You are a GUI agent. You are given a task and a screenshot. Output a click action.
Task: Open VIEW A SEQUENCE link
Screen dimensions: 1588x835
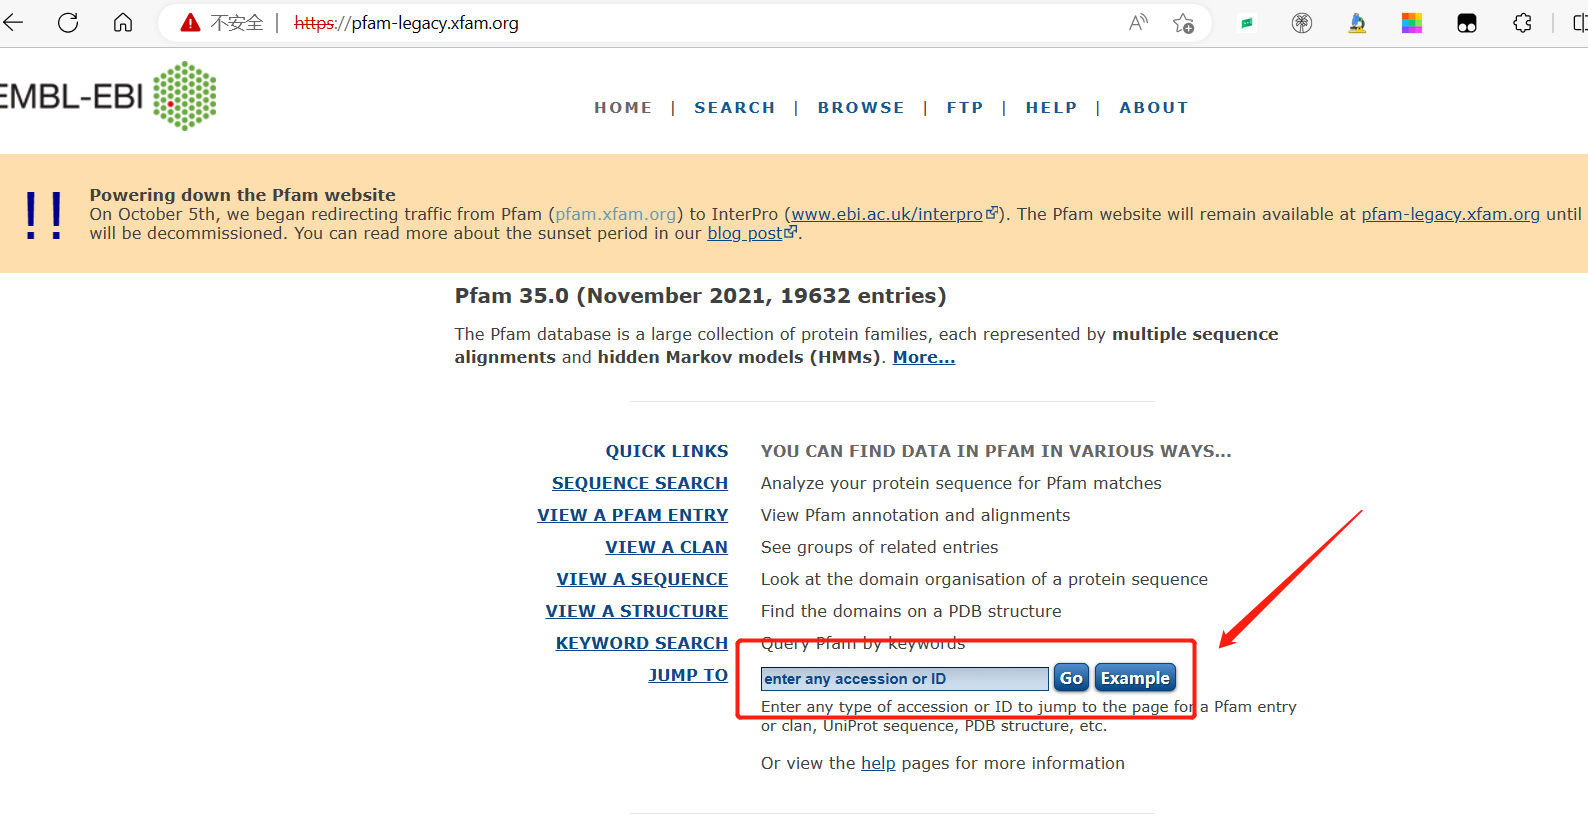642,579
